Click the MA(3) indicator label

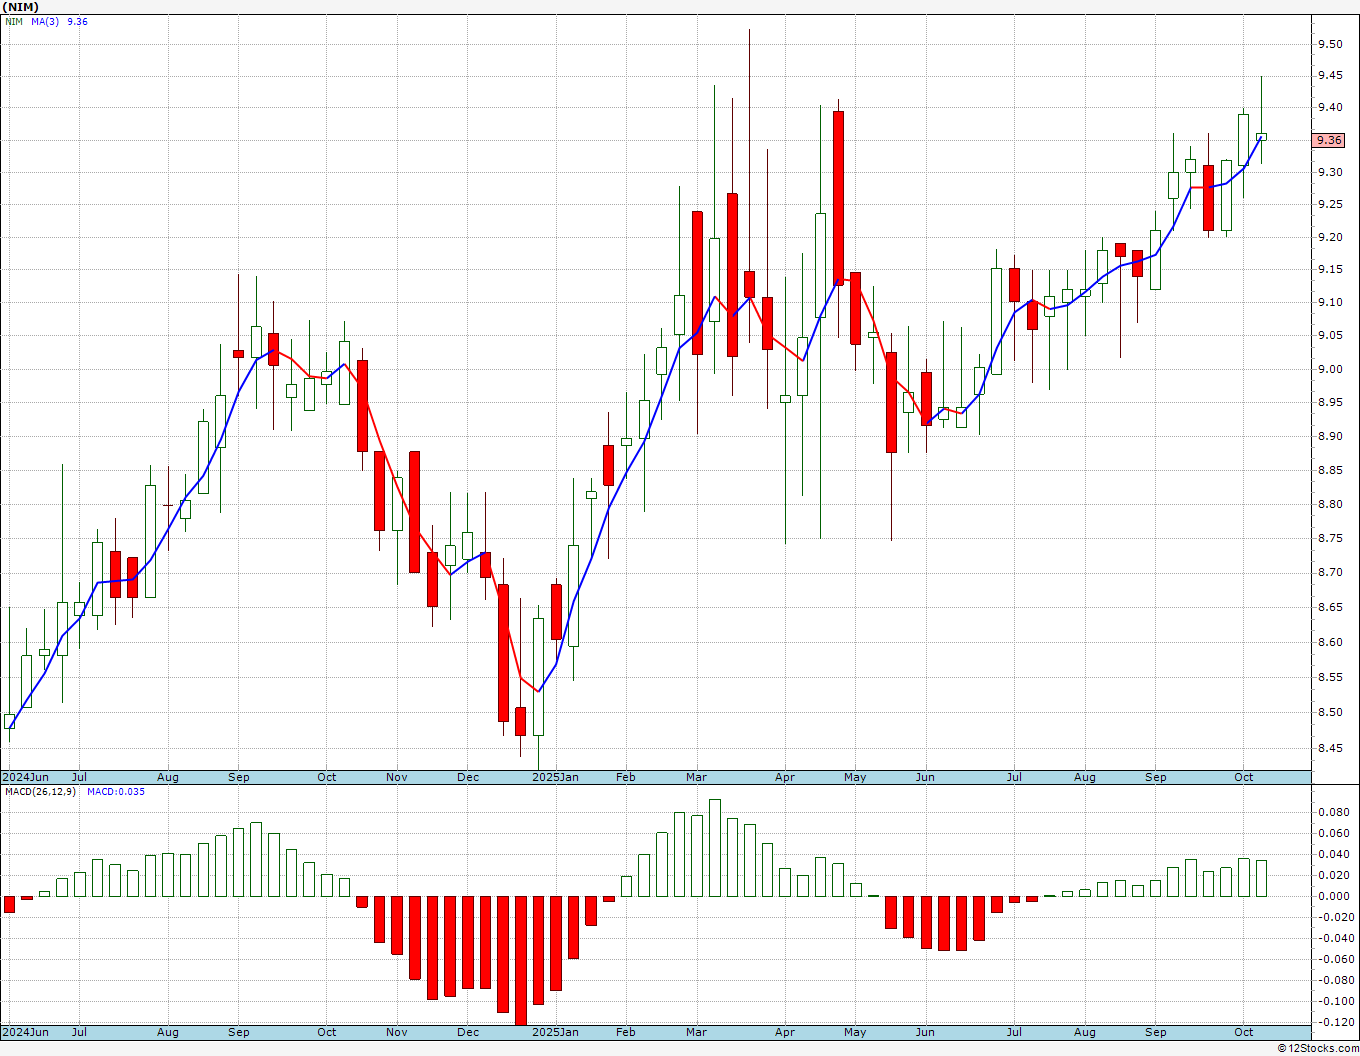tap(45, 22)
